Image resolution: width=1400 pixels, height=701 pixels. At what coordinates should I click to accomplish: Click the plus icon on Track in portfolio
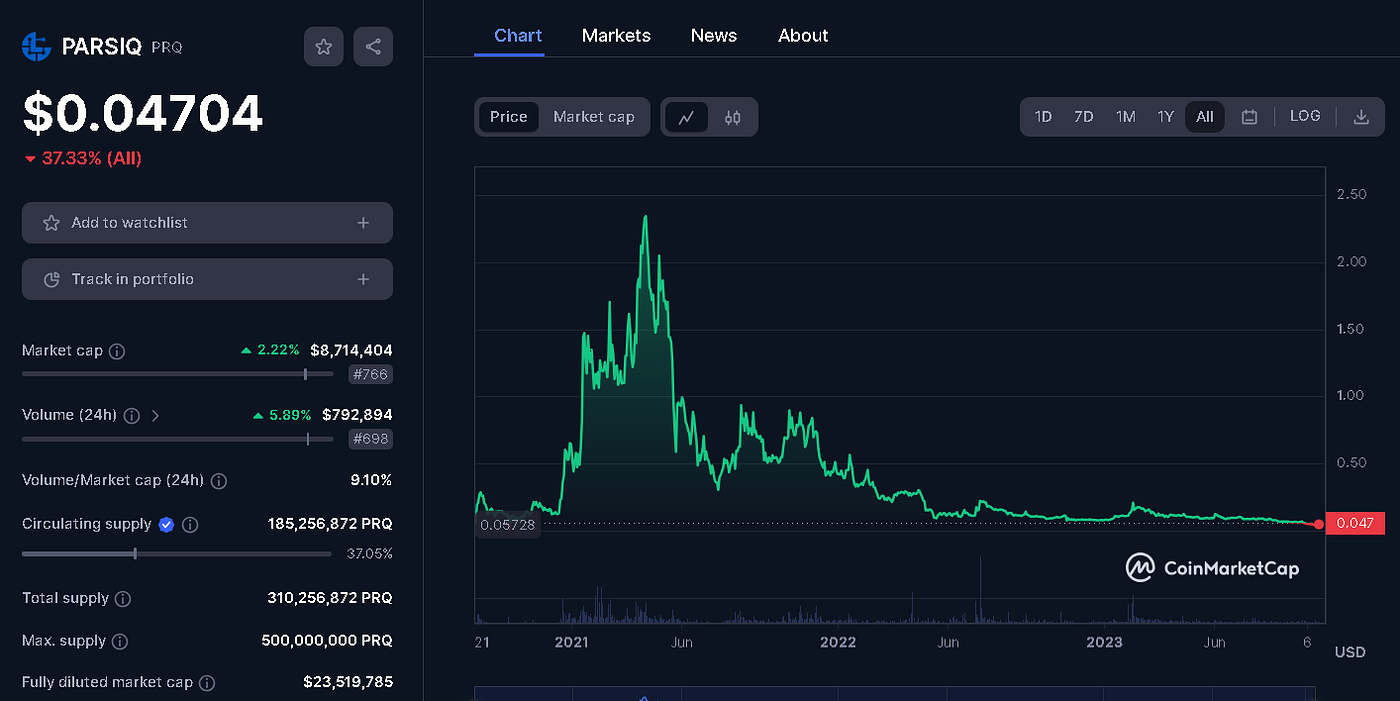pyautogui.click(x=363, y=279)
